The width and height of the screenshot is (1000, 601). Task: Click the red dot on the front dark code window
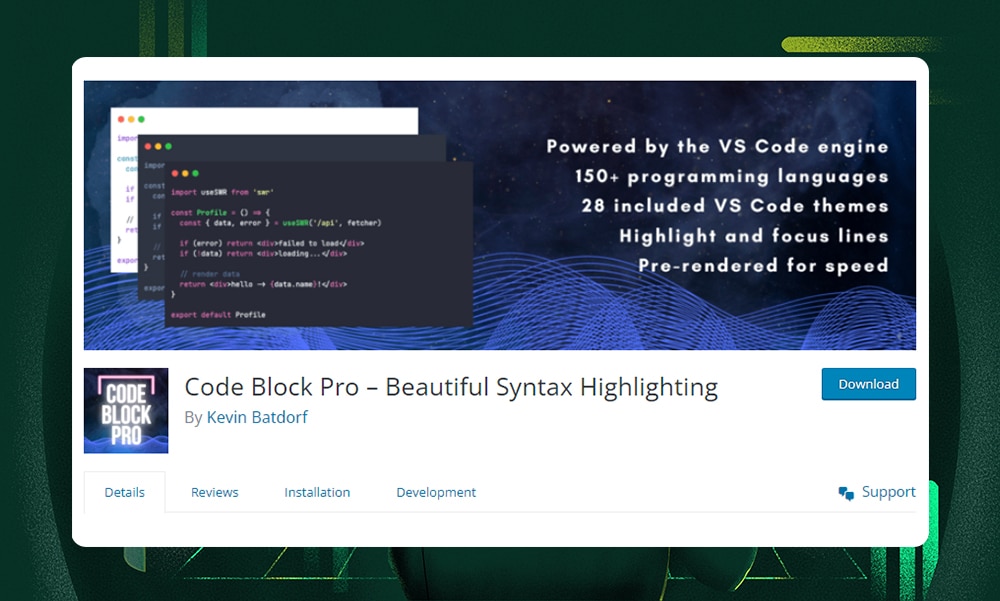(x=175, y=173)
